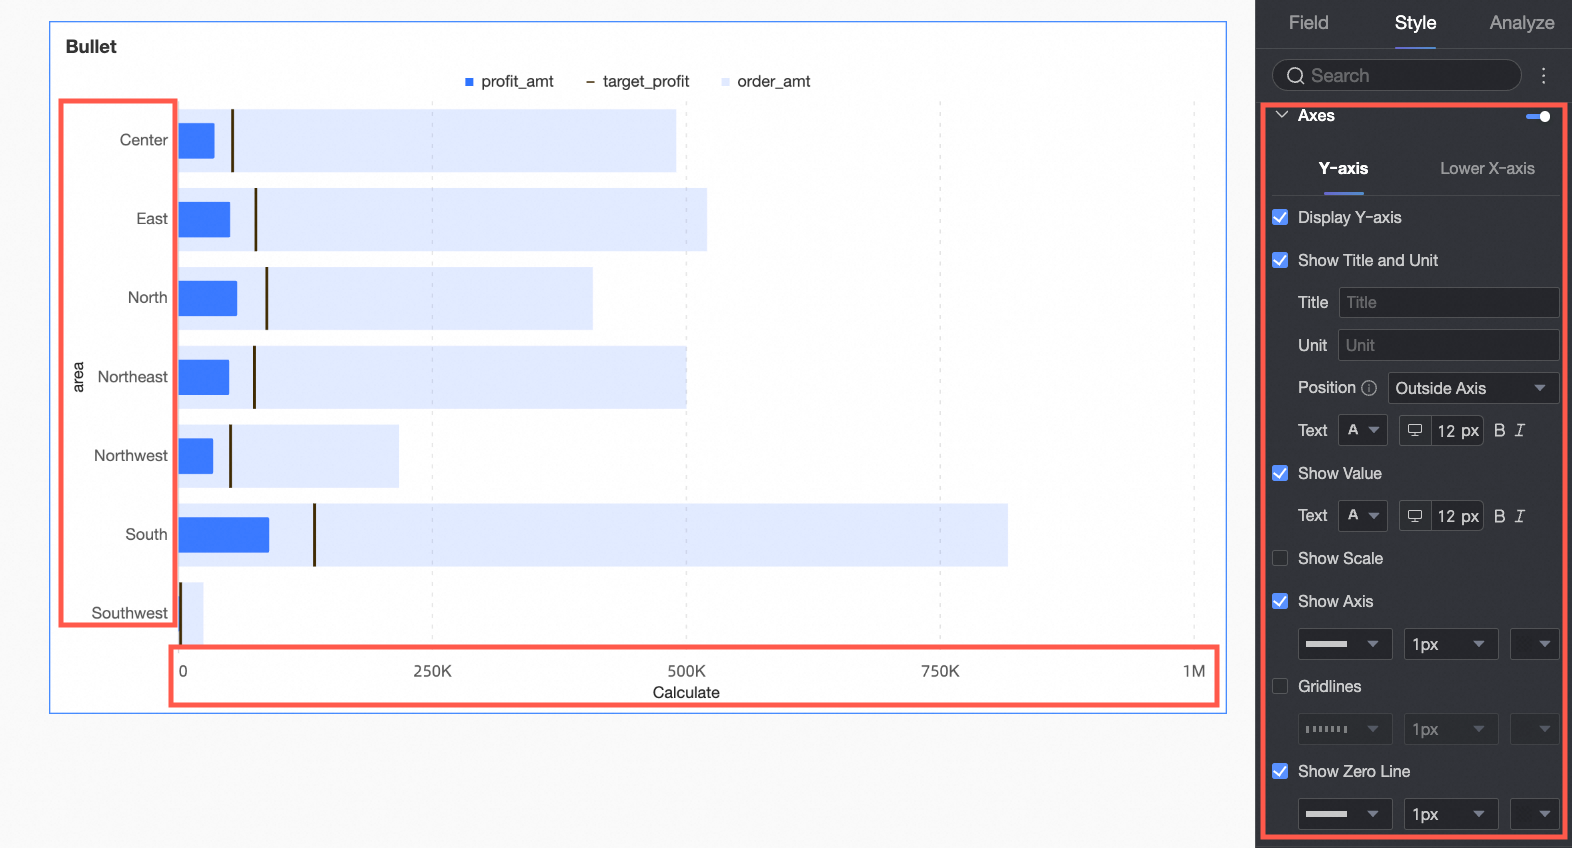
Task: Switch to the Style tab
Action: (x=1415, y=23)
